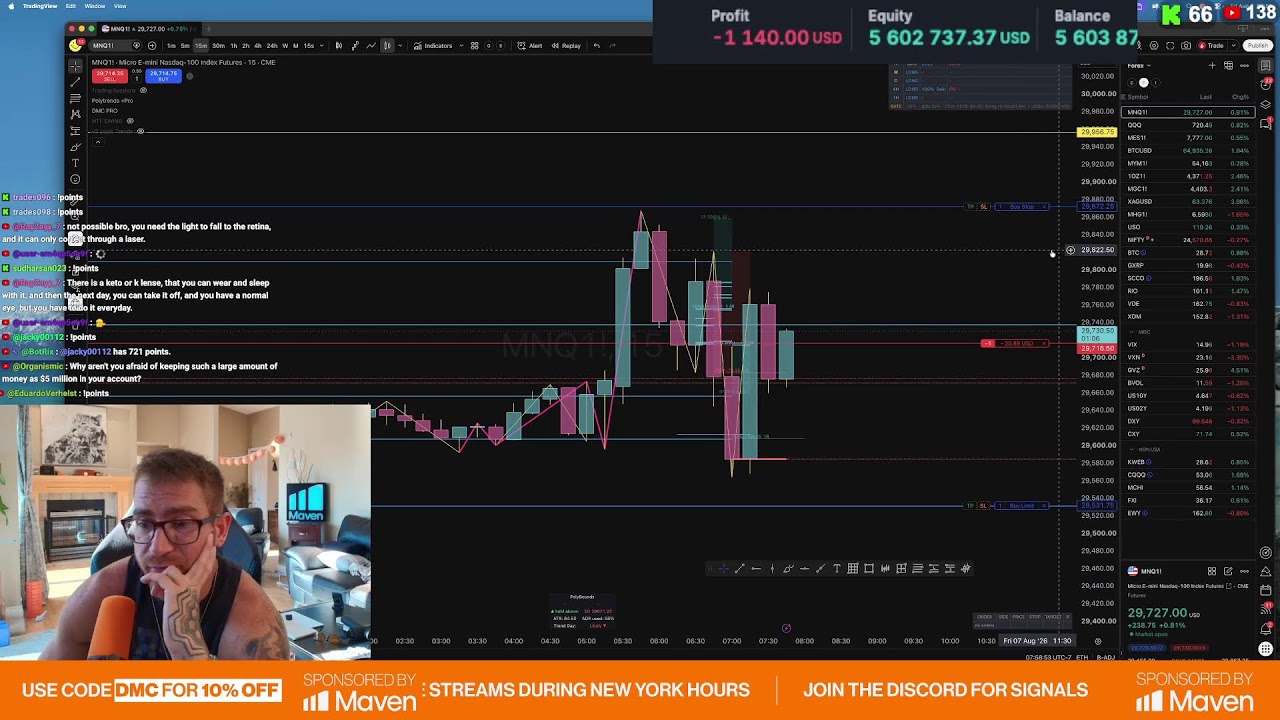Screen dimensions: 1280x720
Task: Open the calendar icon in right rail
Action: click(1265, 590)
